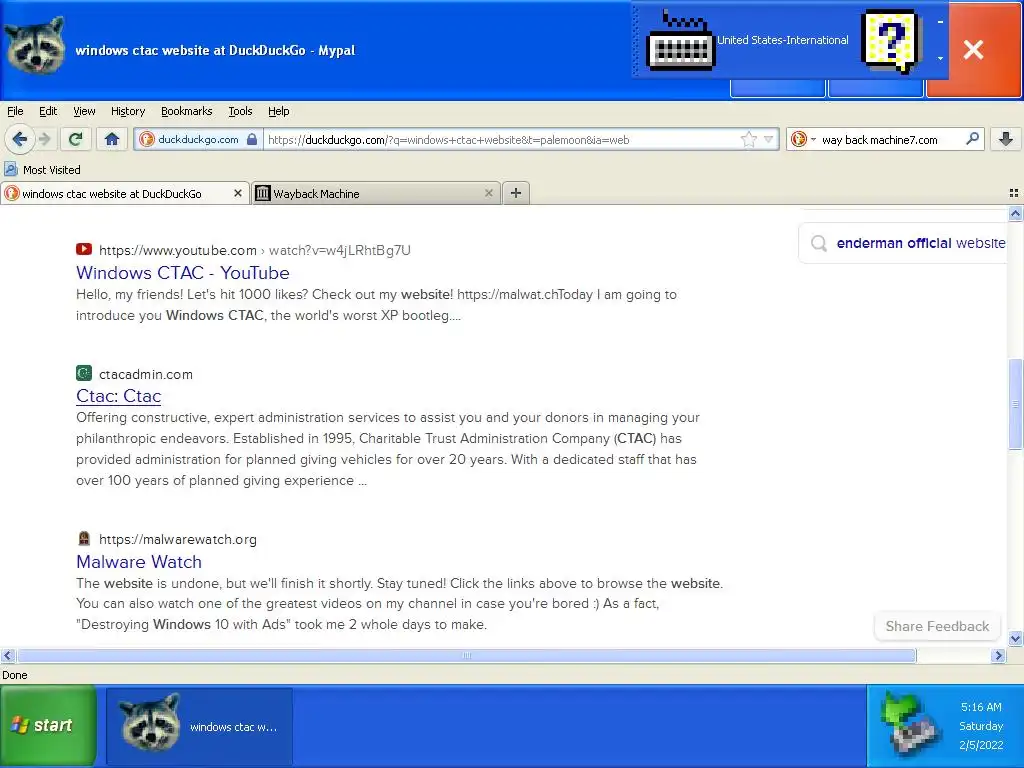Click the ctacadmin.com green favicon
This screenshot has height=768, width=1024.
(x=84, y=373)
